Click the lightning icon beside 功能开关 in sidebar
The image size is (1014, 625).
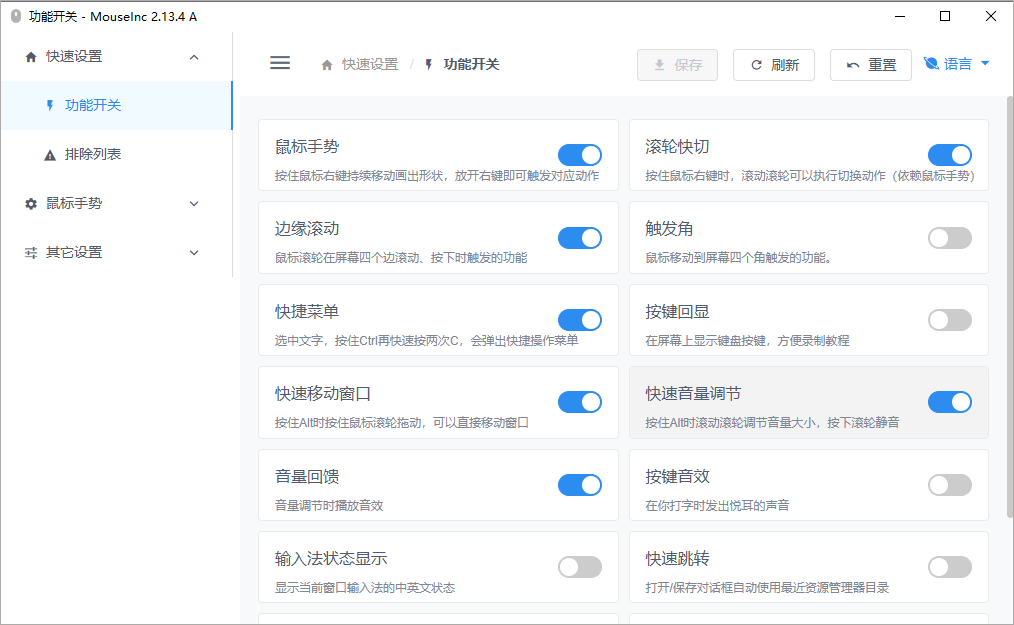pyautogui.click(x=50, y=105)
